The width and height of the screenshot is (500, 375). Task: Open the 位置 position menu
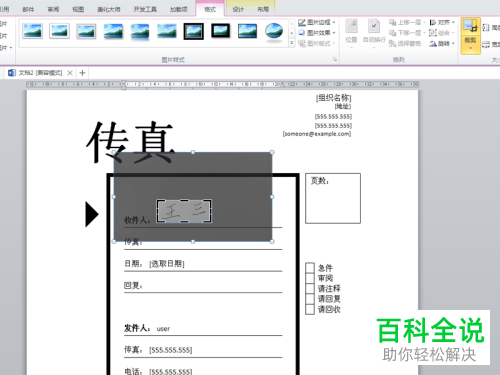coord(351,34)
